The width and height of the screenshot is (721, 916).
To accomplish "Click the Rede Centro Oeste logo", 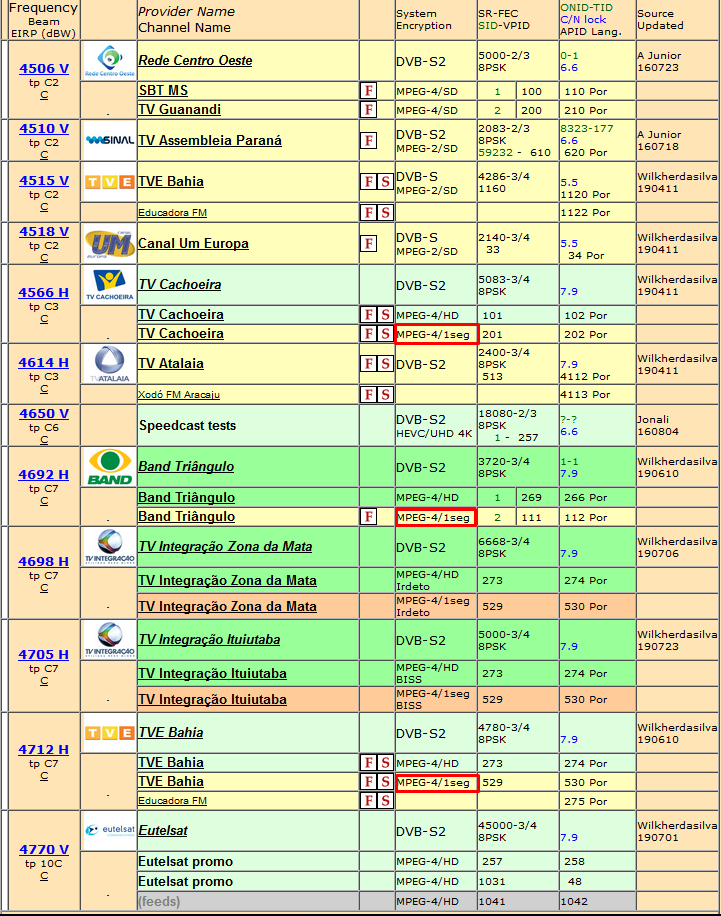I will [x=109, y=61].
